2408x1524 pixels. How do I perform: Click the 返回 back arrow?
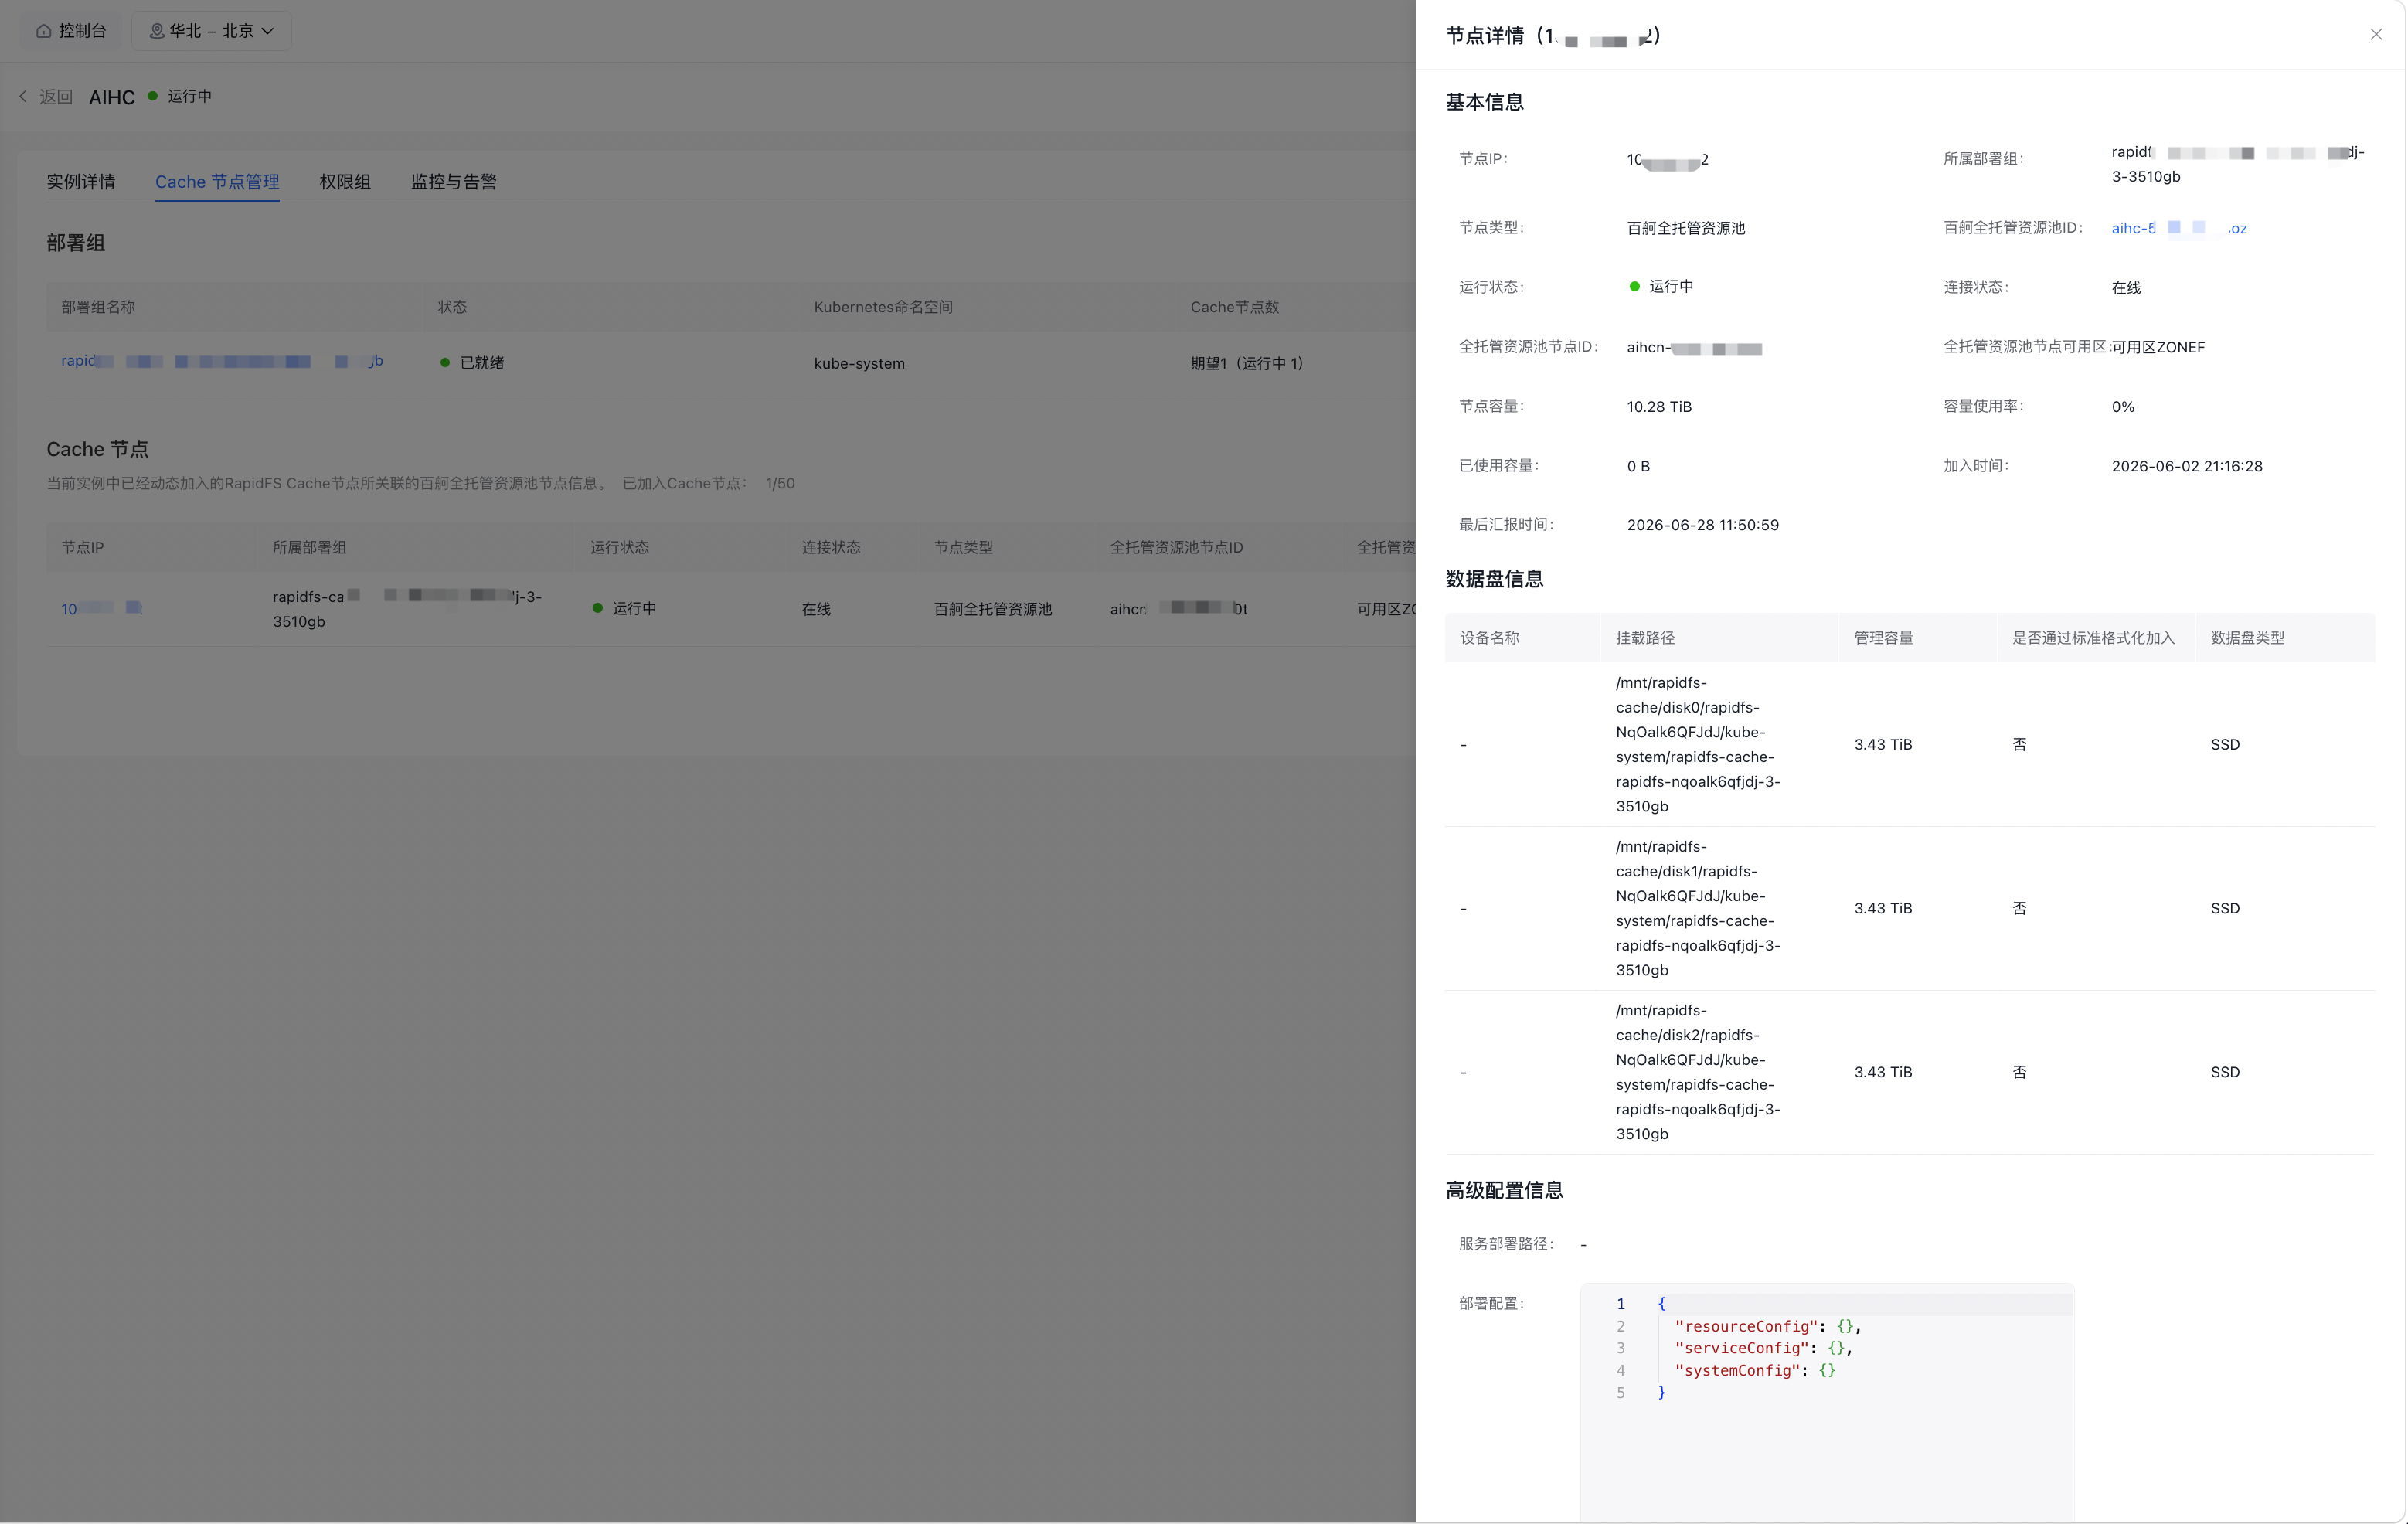click(23, 97)
